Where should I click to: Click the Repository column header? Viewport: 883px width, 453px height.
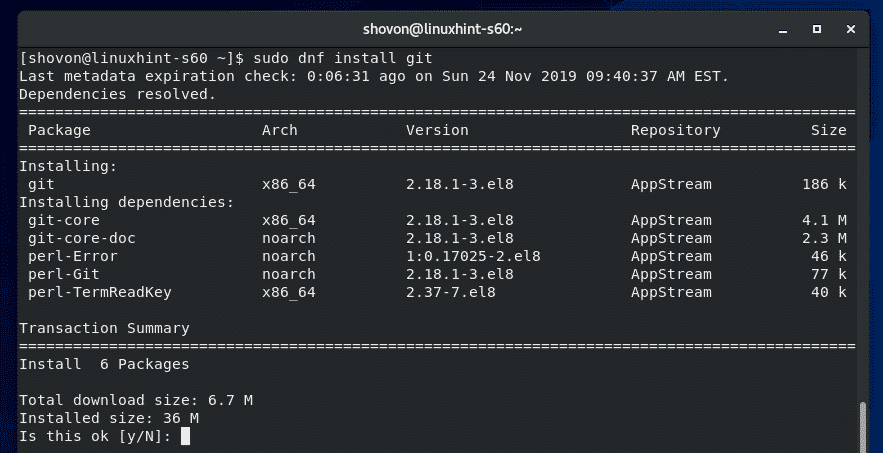[675, 130]
